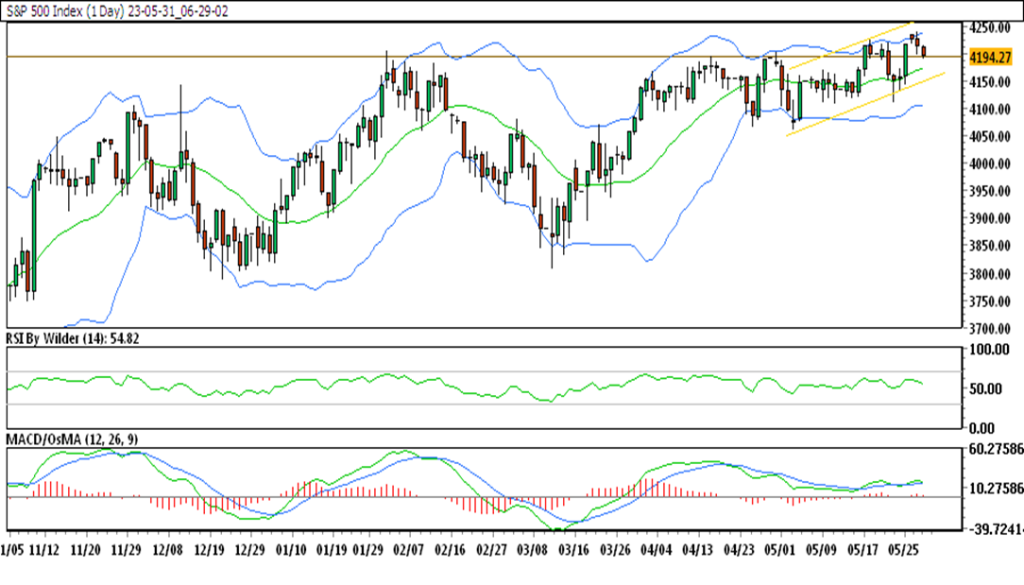Viewport: 1024px width, 585px height.
Task: Click the 3850.00 price axis label
Action: pyautogui.click(x=990, y=247)
